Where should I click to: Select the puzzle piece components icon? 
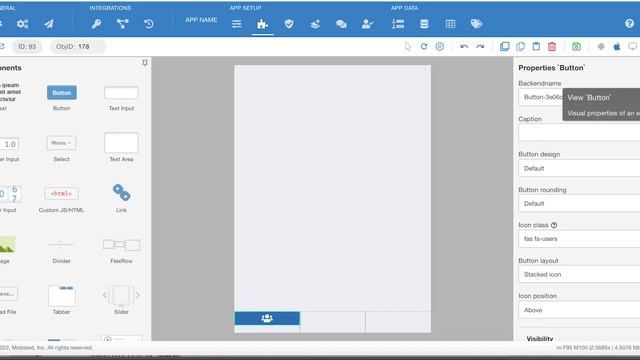(x=262, y=24)
